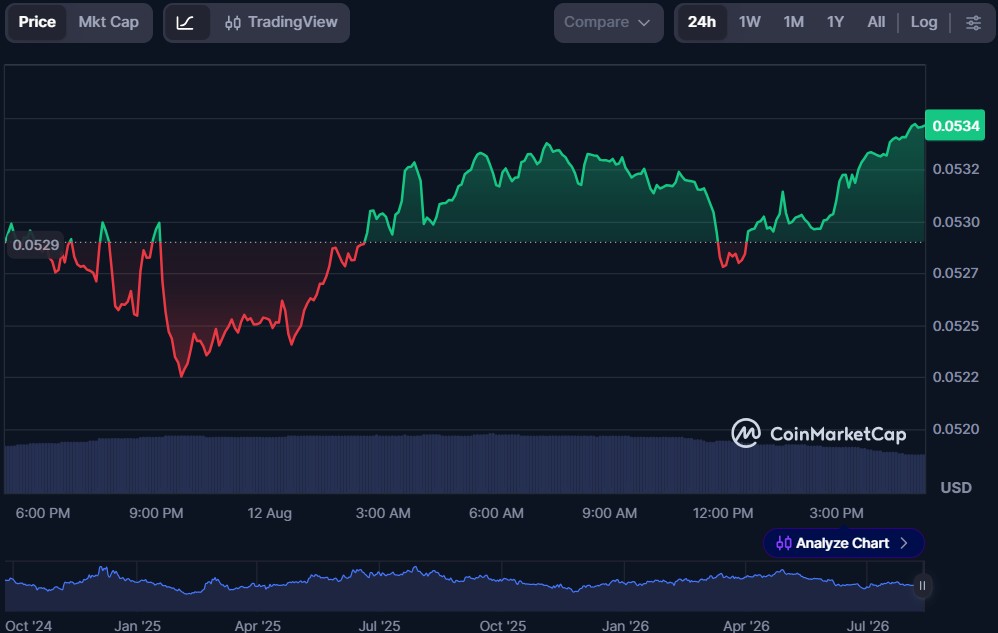Click Apr '26 on the range navigator

coord(746,626)
